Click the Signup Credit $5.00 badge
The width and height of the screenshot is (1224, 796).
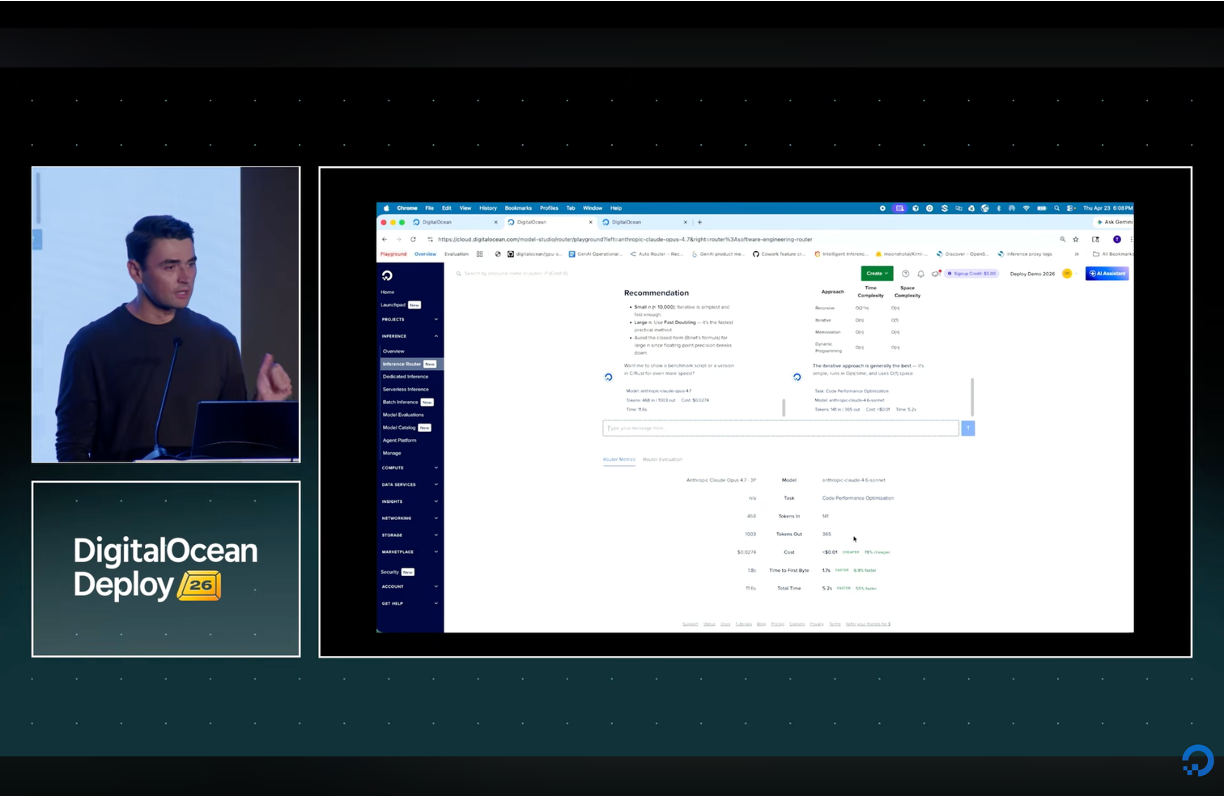pos(971,273)
